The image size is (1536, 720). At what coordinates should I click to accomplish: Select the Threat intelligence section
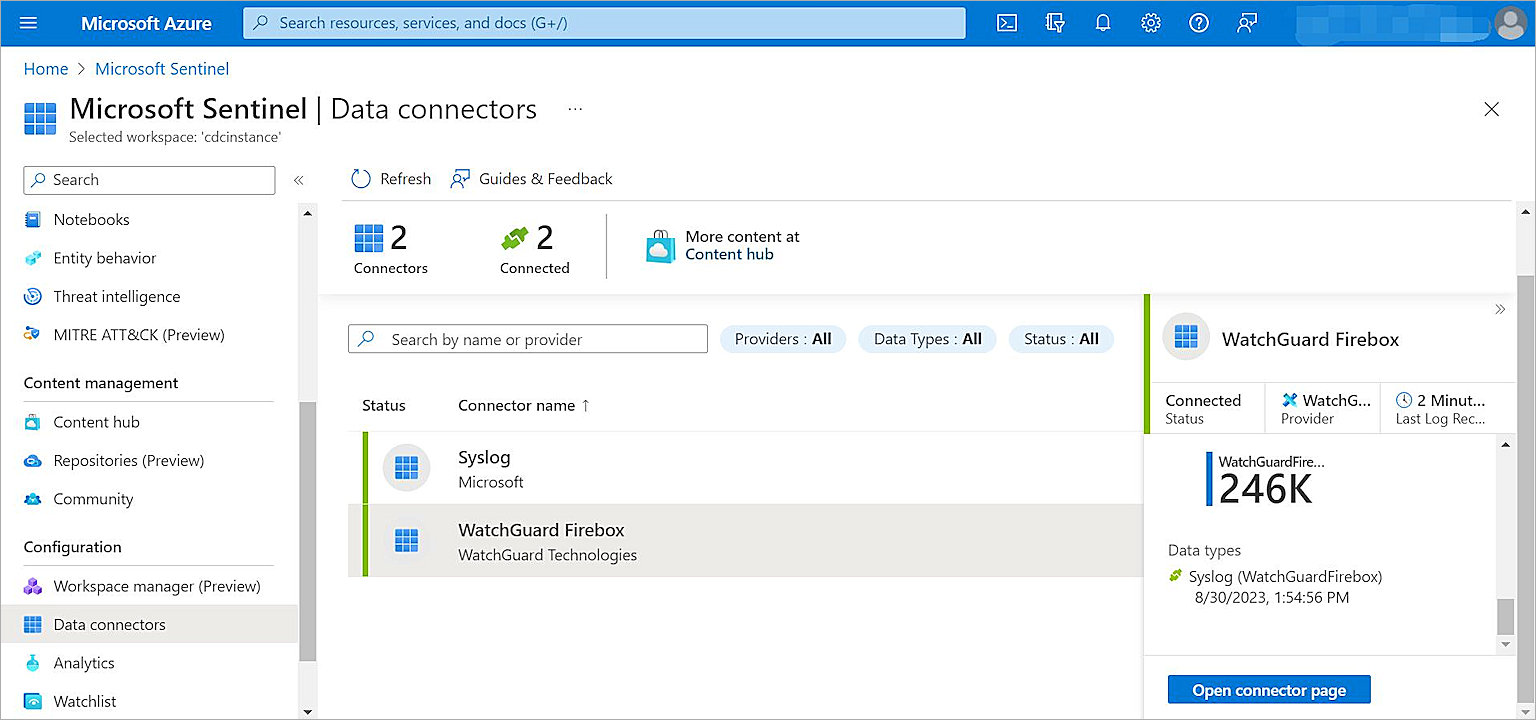pos(117,296)
